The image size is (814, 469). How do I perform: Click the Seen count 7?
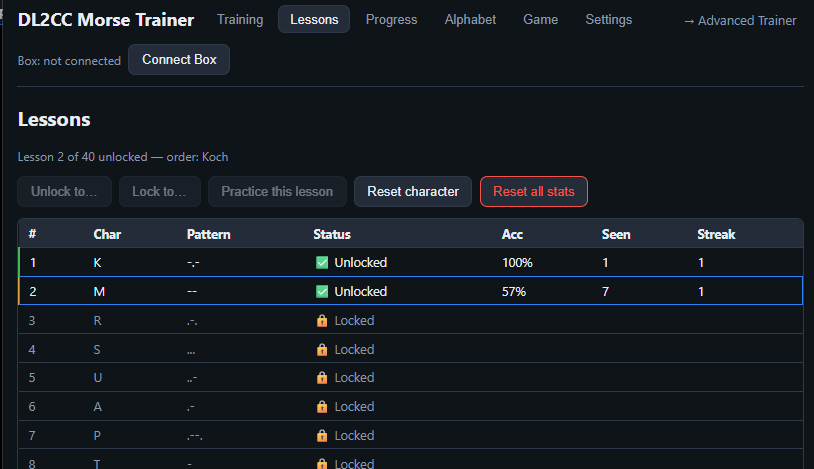click(605, 292)
